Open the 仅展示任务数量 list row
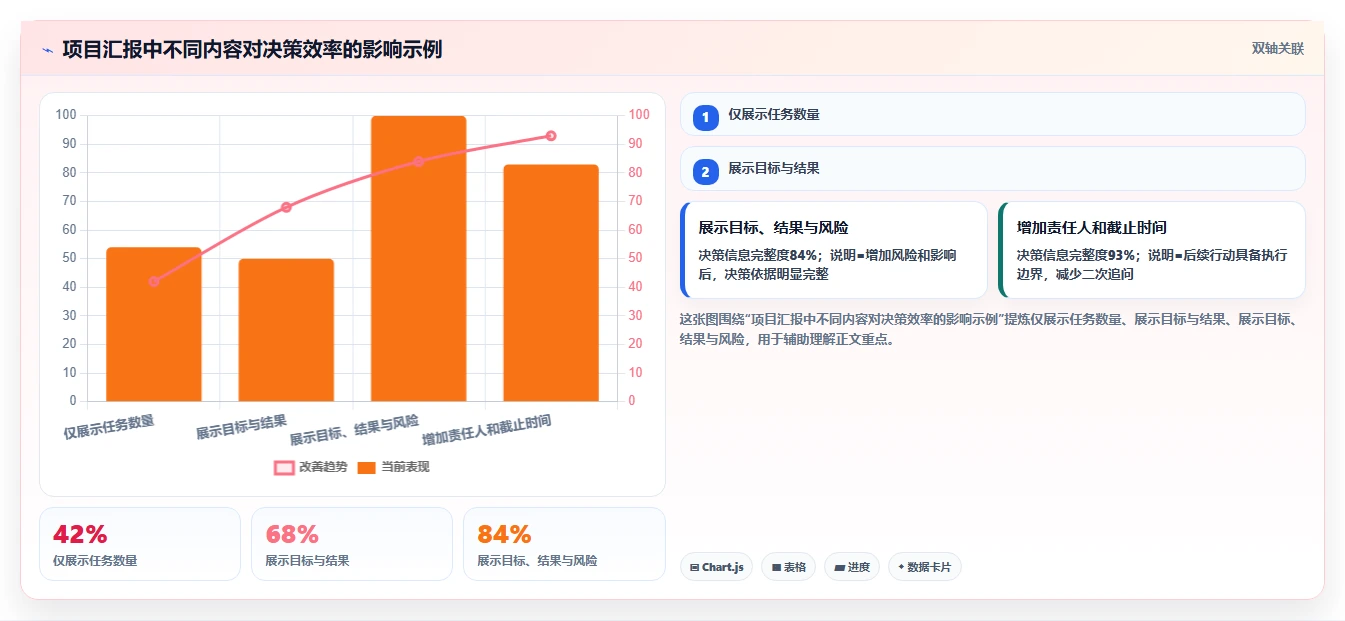Screen dimensions: 1345x621 tap(992, 114)
